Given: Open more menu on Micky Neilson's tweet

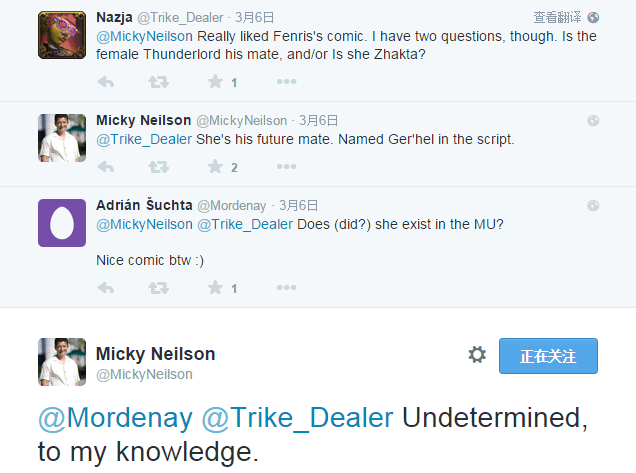Looking at the screenshot, I should [x=286, y=167].
